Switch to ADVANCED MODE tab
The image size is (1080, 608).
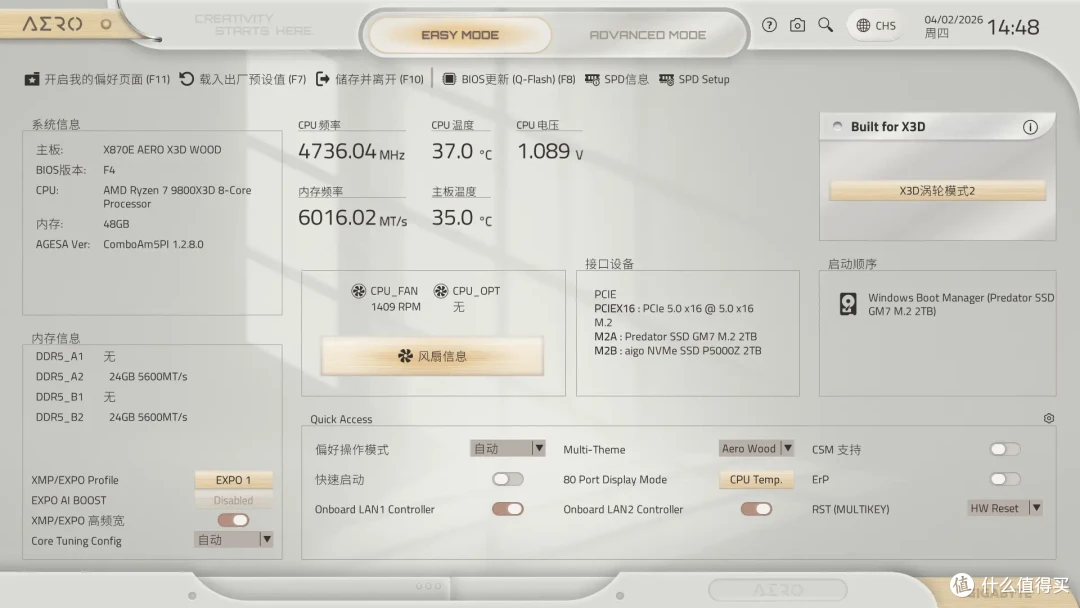[647, 34]
